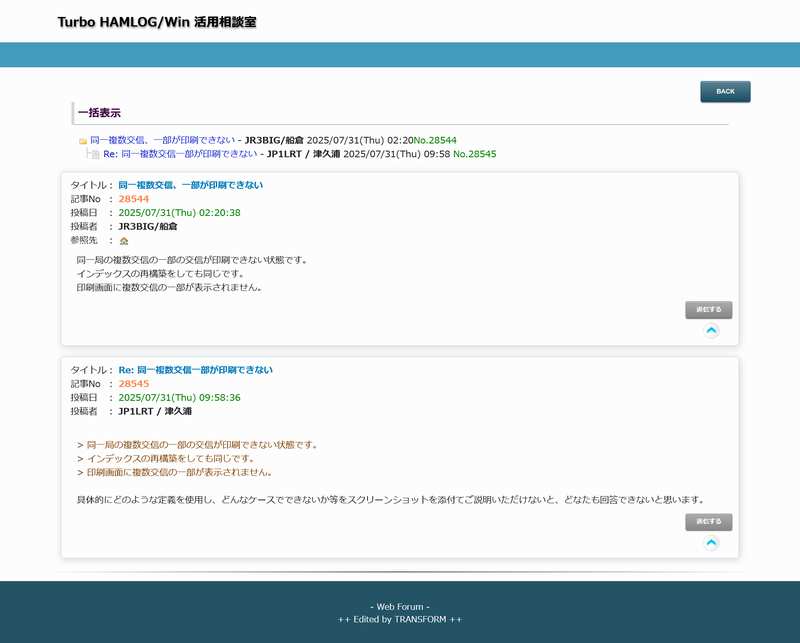Click the poster name JP1LRT / 津久浦 in the reply
Viewport: 800px width, 643px height.
155,411
